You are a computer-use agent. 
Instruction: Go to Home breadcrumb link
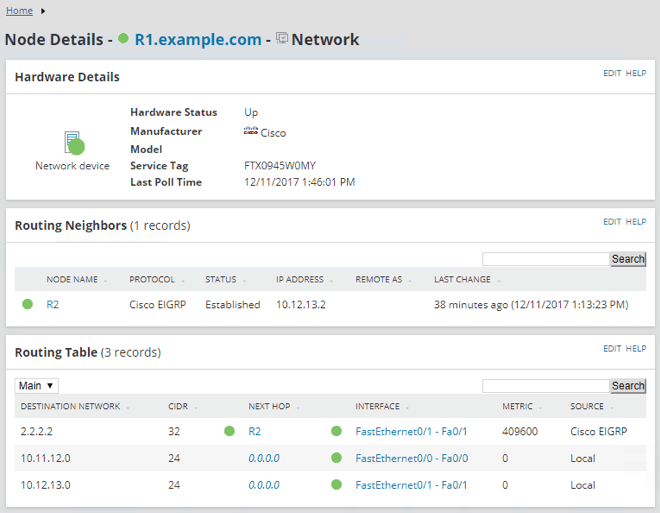click(x=19, y=11)
